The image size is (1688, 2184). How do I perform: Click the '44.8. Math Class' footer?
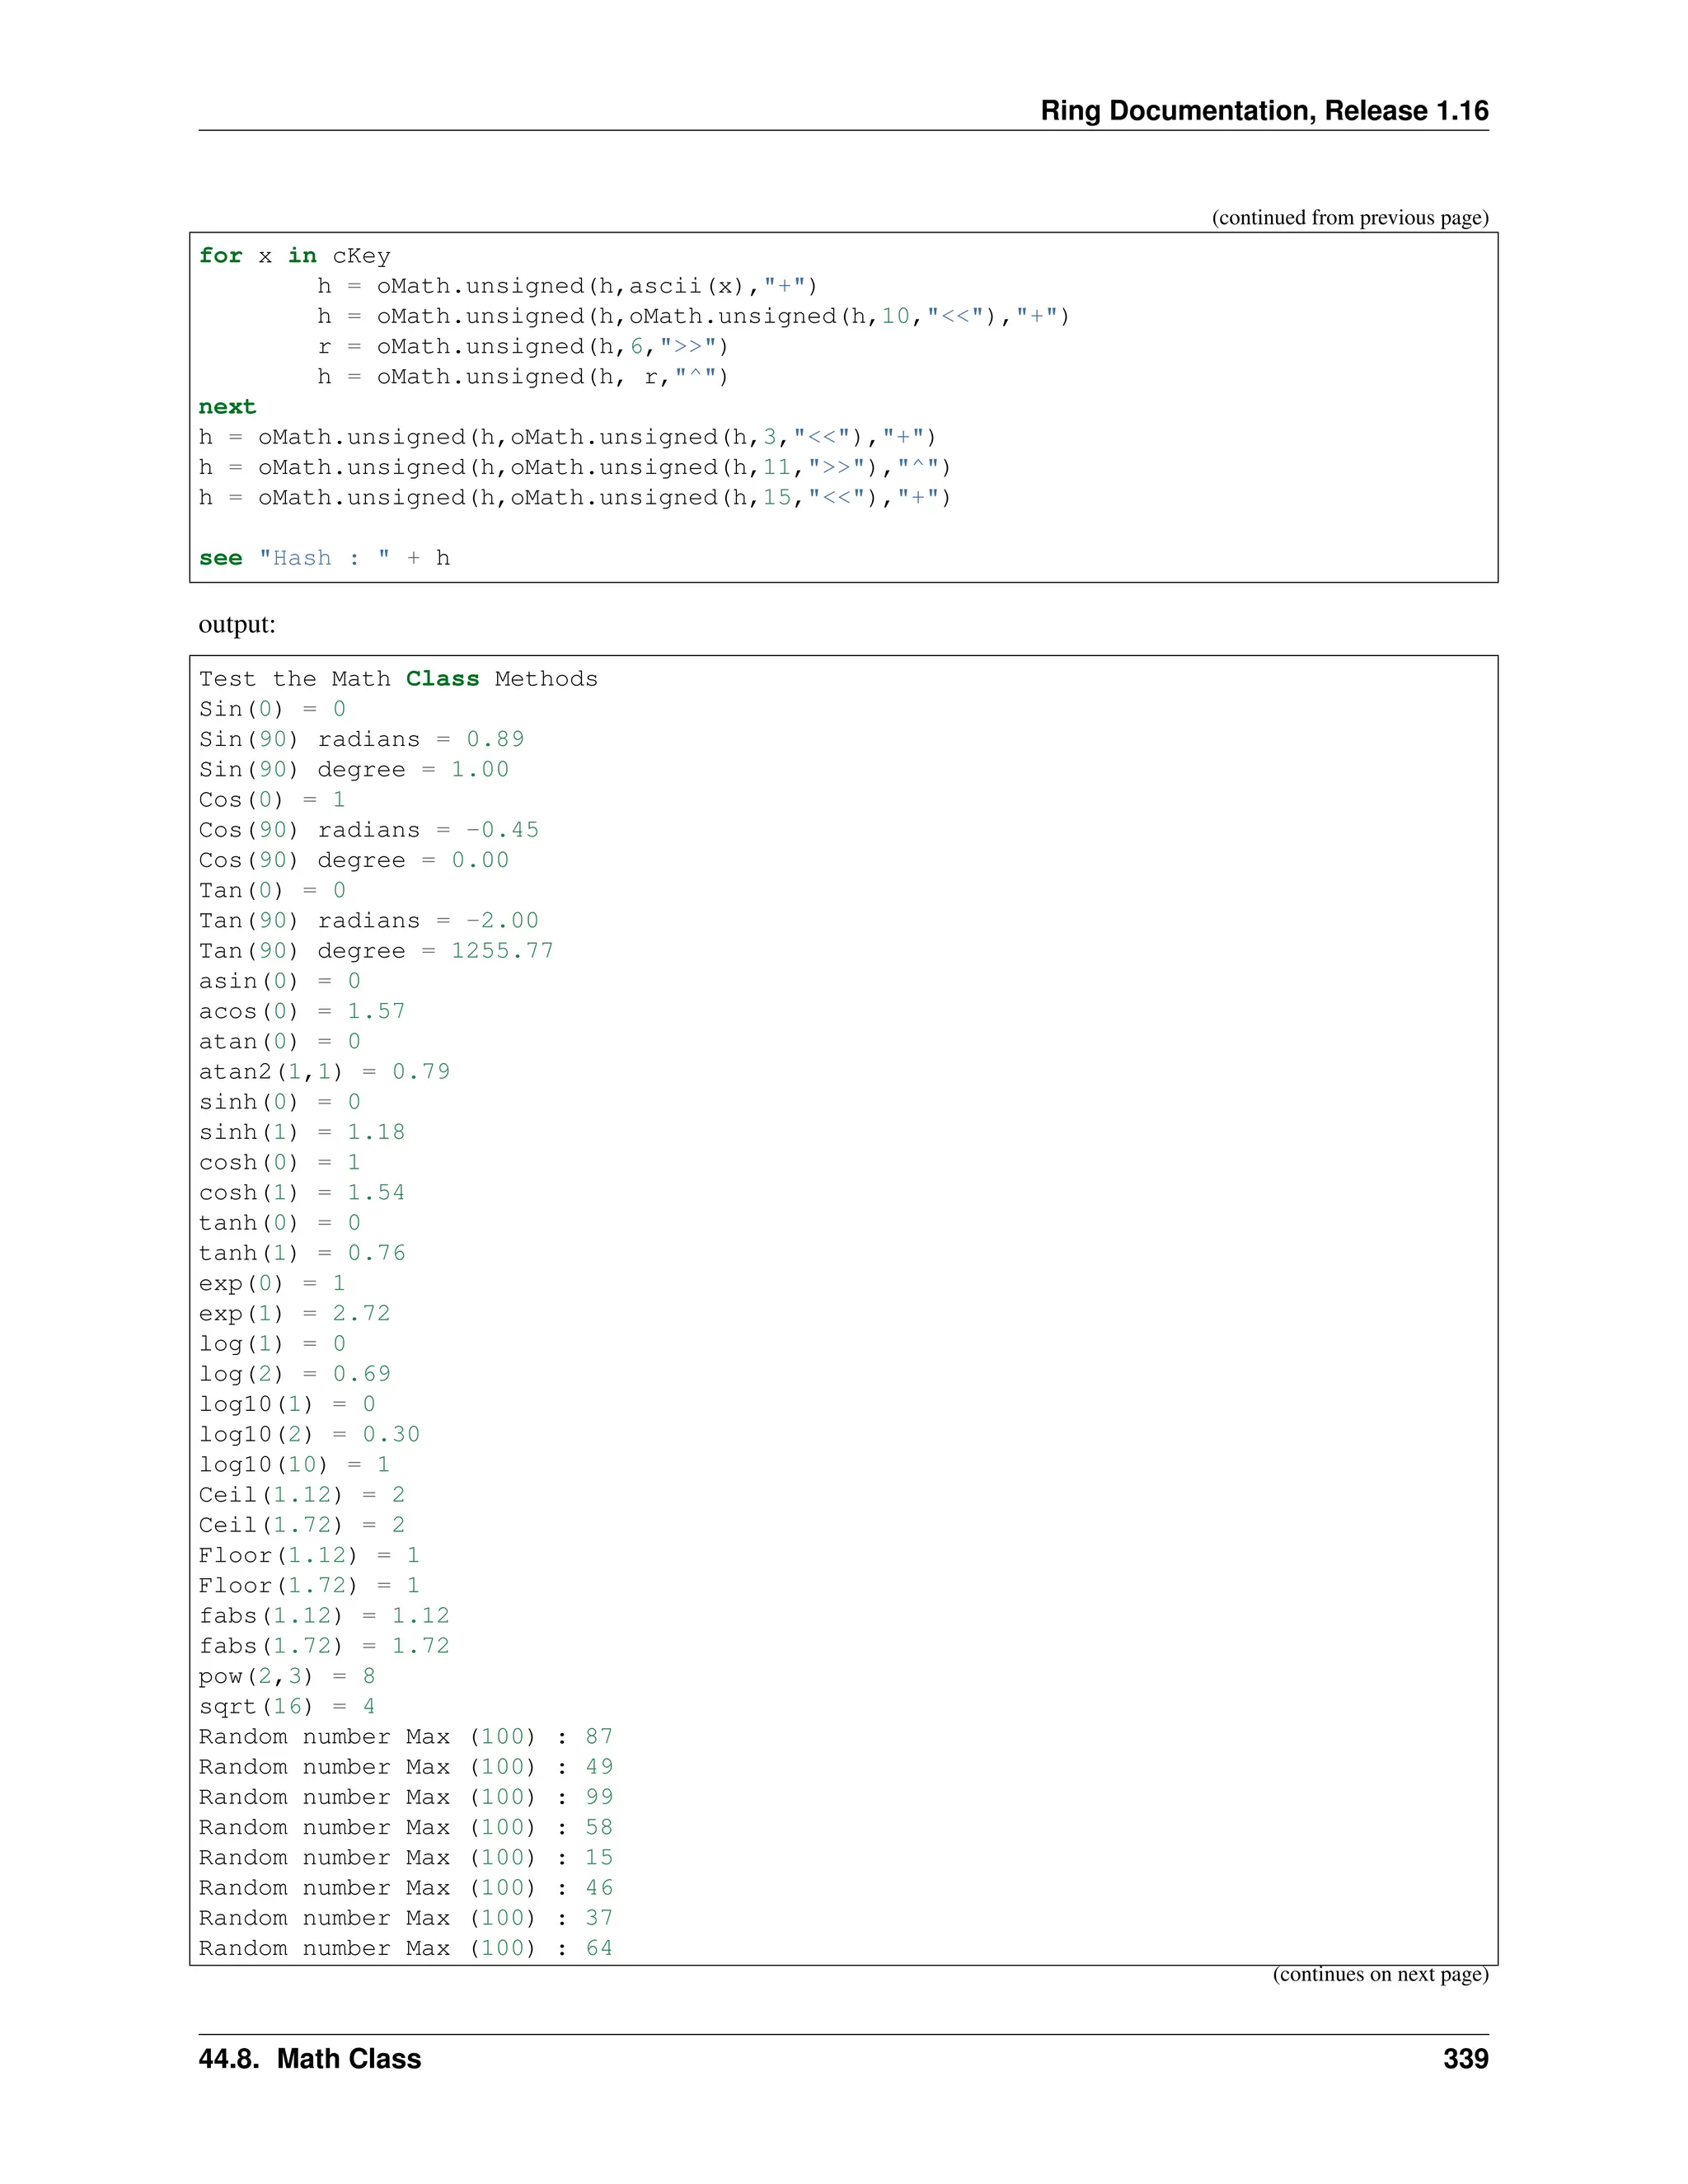tap(310, 2060)
